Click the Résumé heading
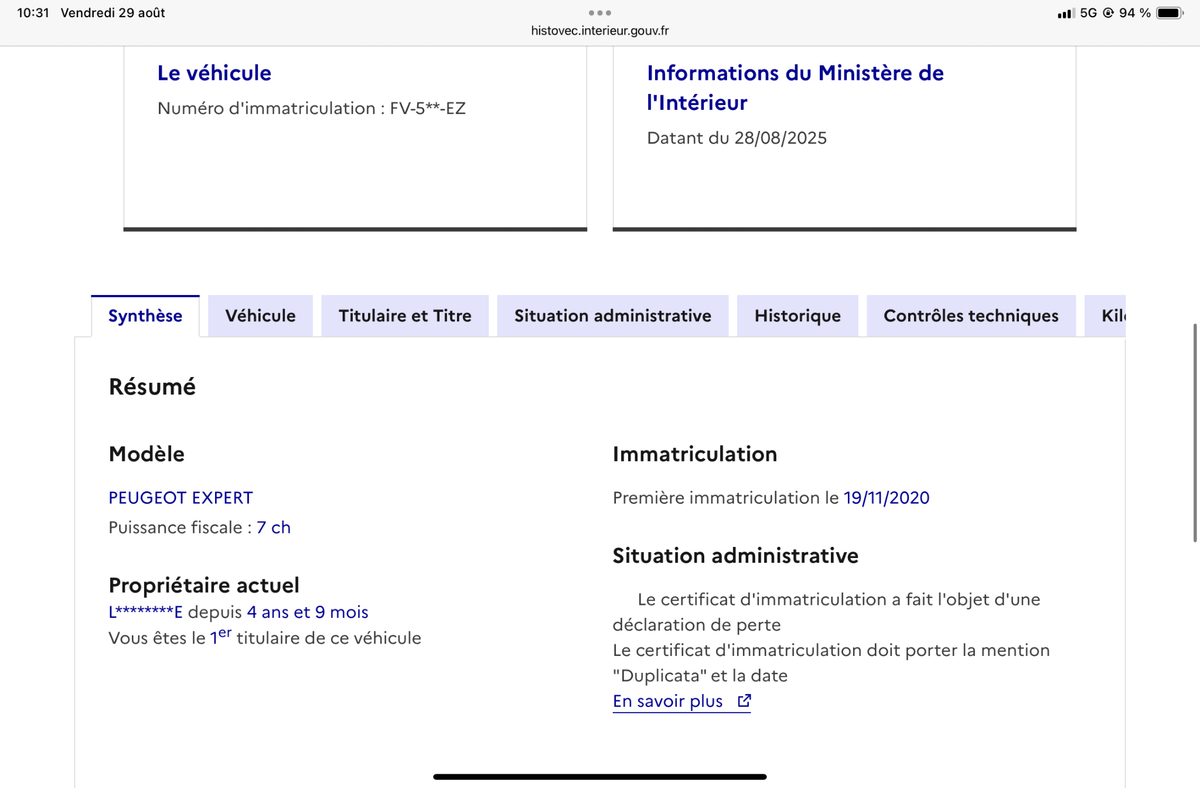1200x788 pixels. 152,387
